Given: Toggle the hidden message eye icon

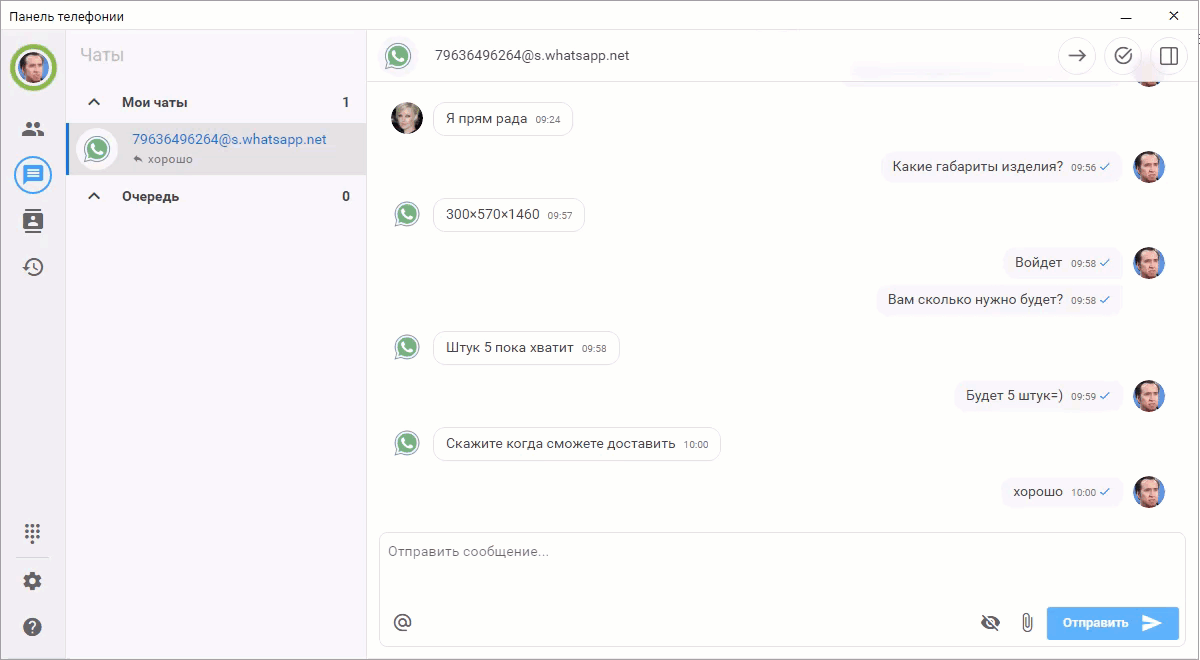Looking at the screenshot, I should 990,623.
